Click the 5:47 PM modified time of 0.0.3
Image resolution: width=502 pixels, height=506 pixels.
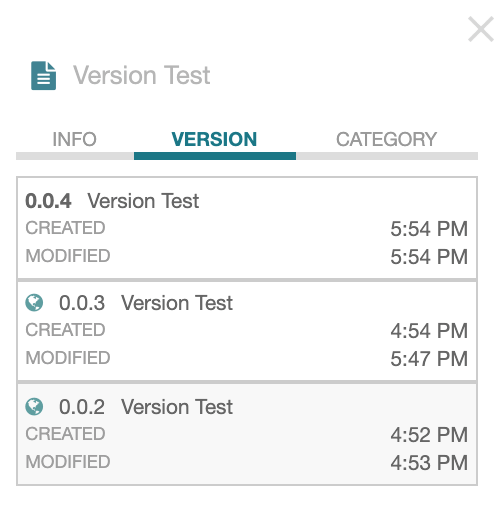click(429, 359)
